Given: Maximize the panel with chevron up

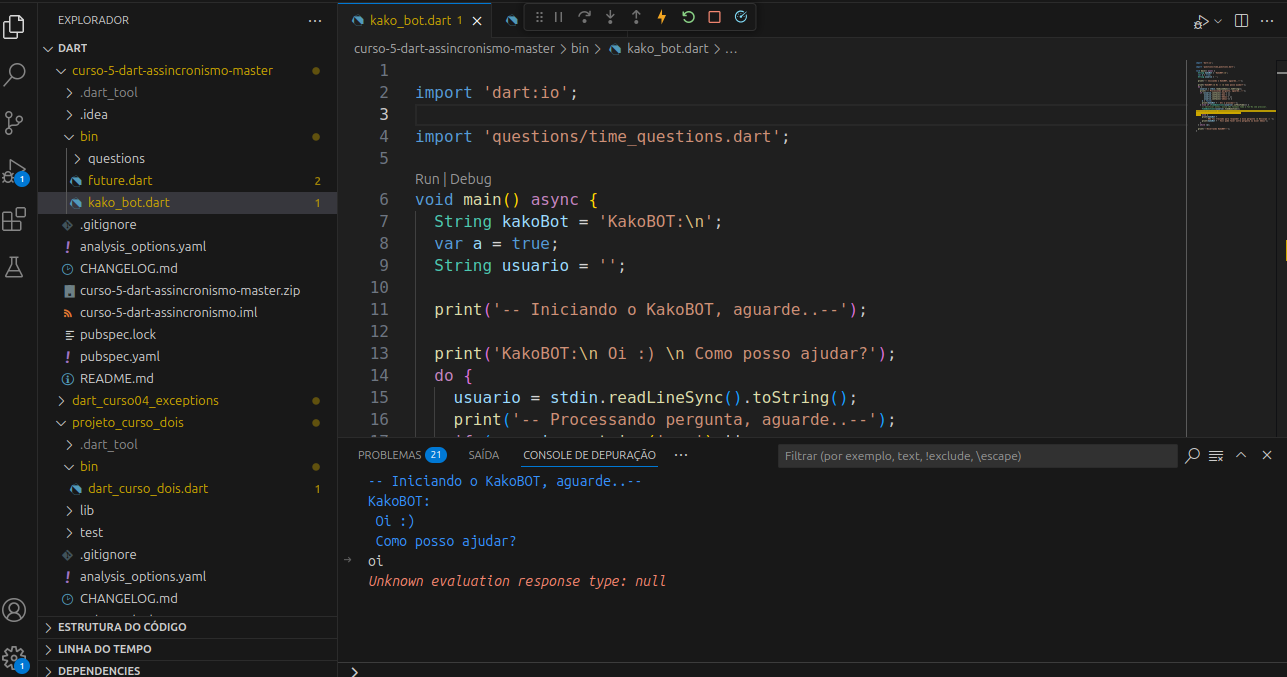Looking at the screenshot, I should 1241,455.
